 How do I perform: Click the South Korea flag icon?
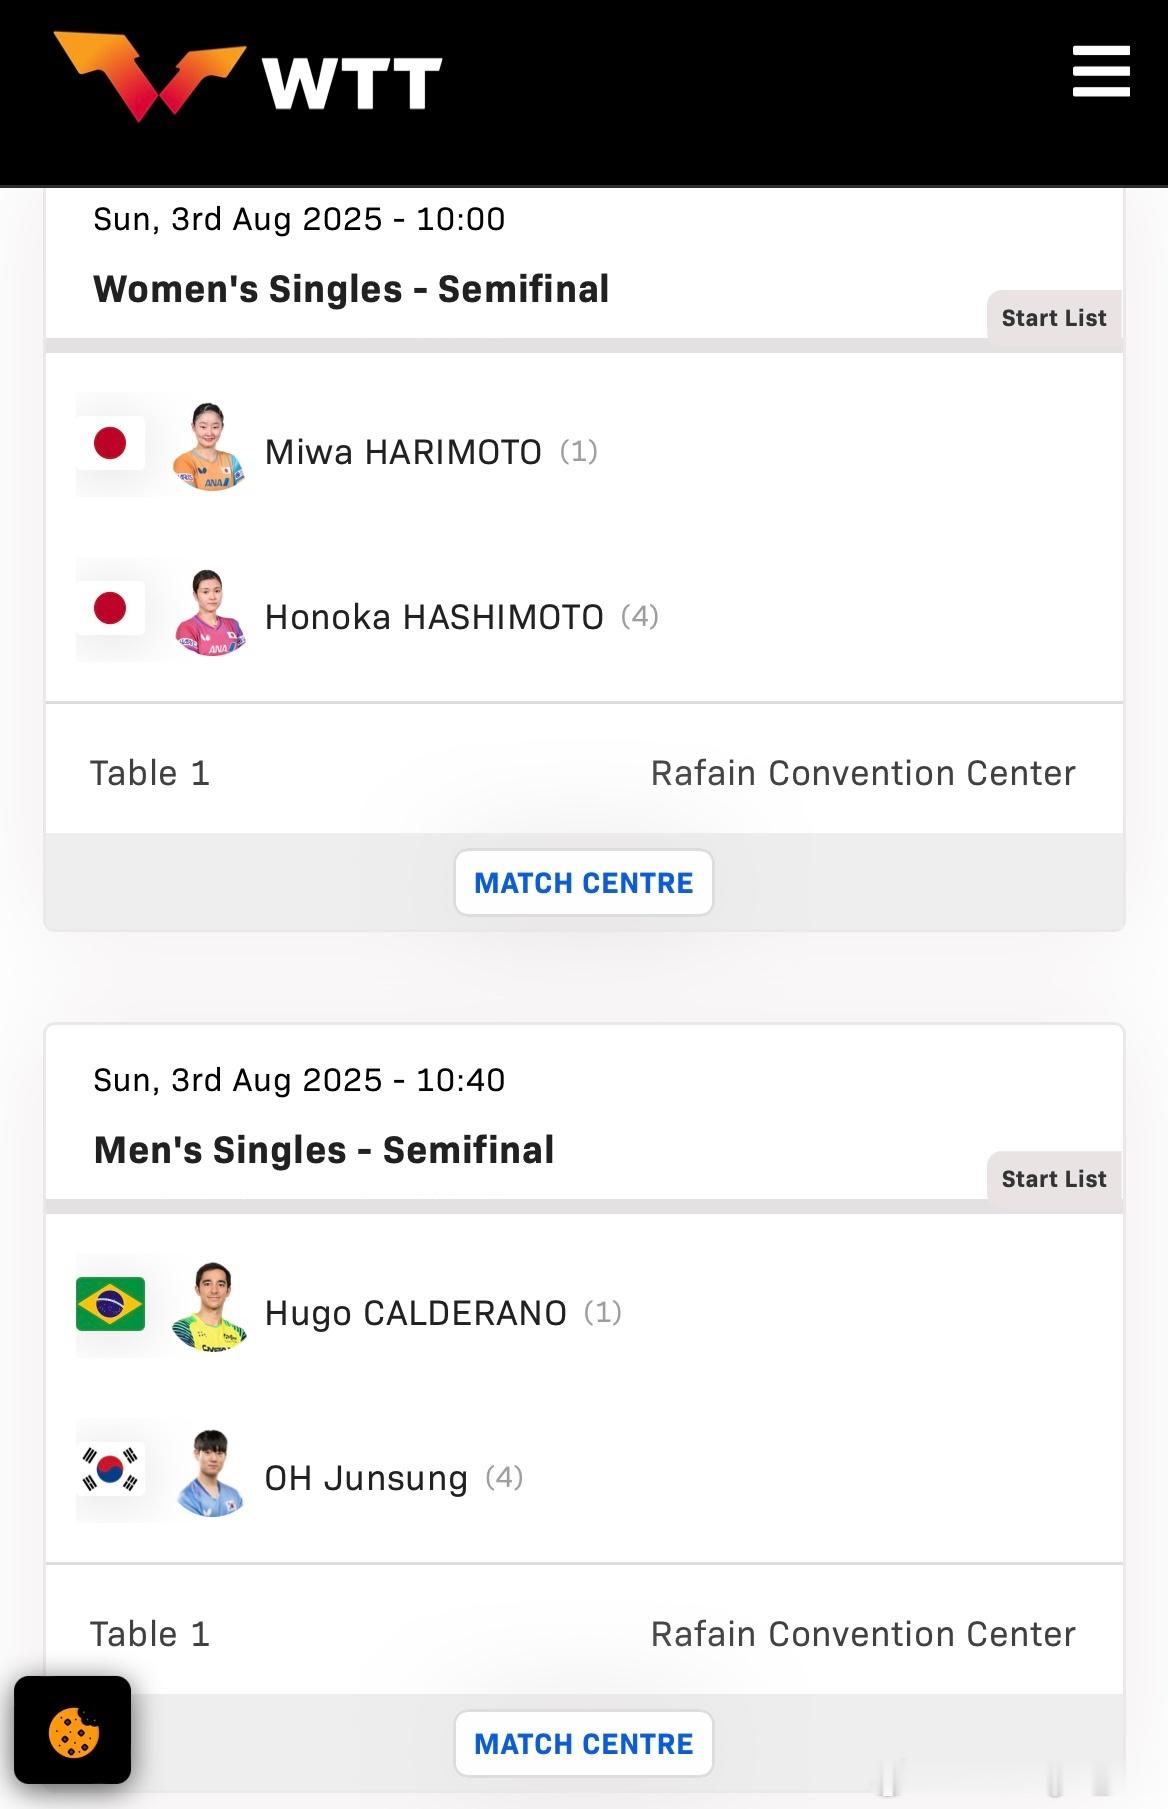110,1469
